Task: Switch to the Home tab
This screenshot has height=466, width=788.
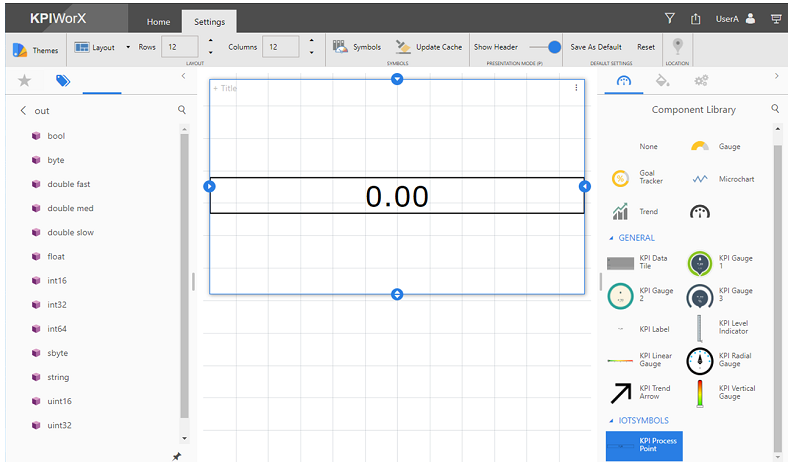Action: point(158,21)
